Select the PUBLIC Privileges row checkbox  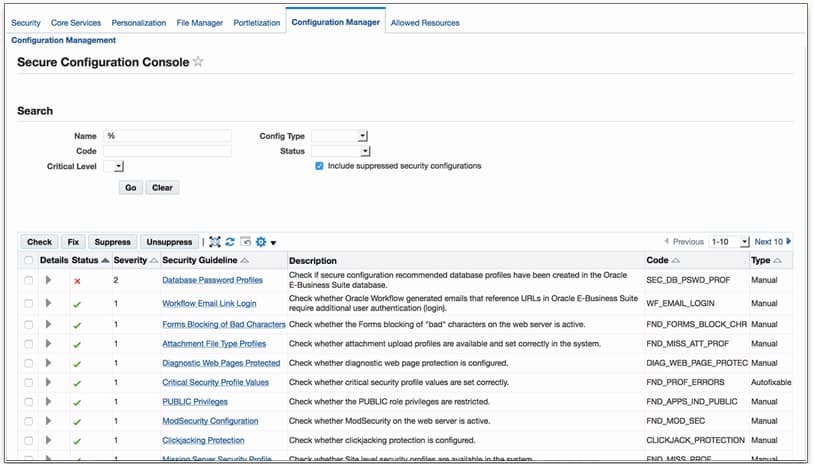pyautogui.click(x=29, y=402)
